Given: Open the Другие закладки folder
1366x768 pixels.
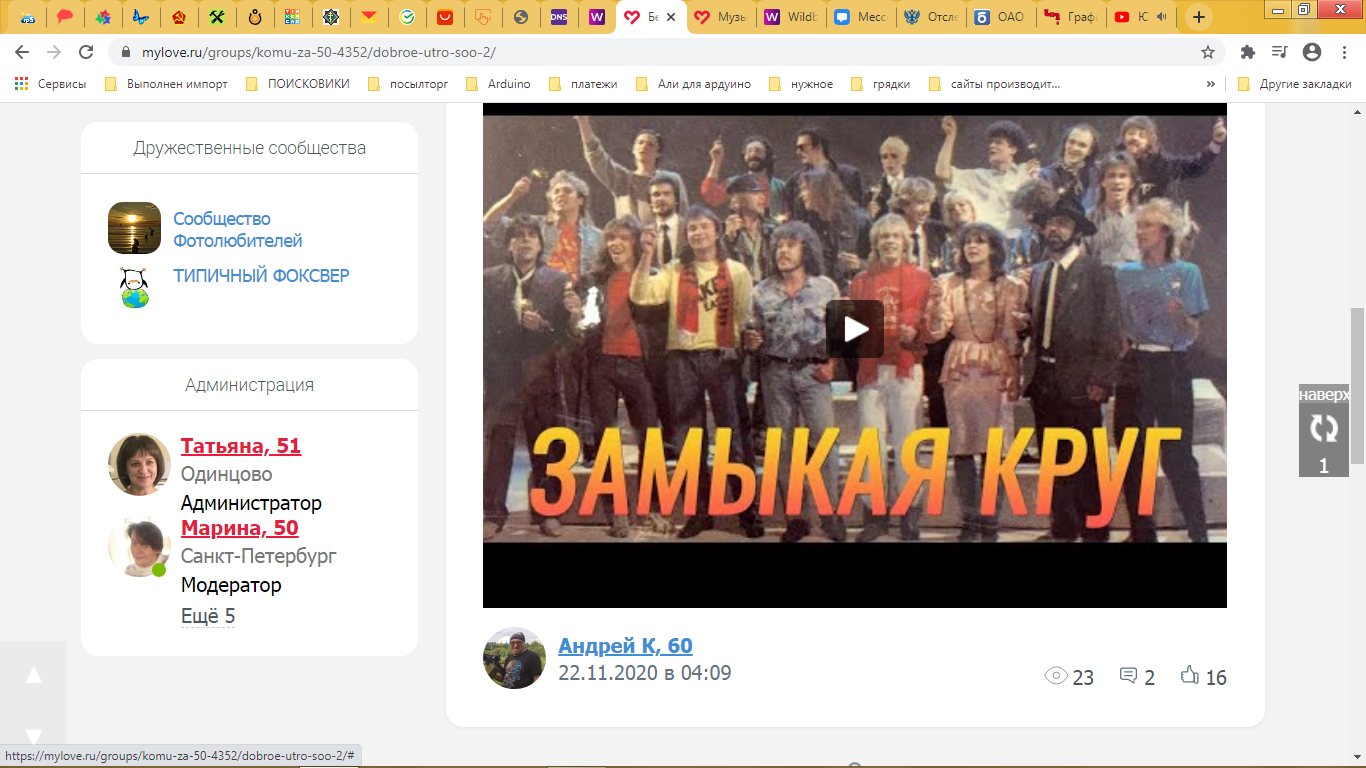Looking at the screenshot, I should coord(1295,84).
